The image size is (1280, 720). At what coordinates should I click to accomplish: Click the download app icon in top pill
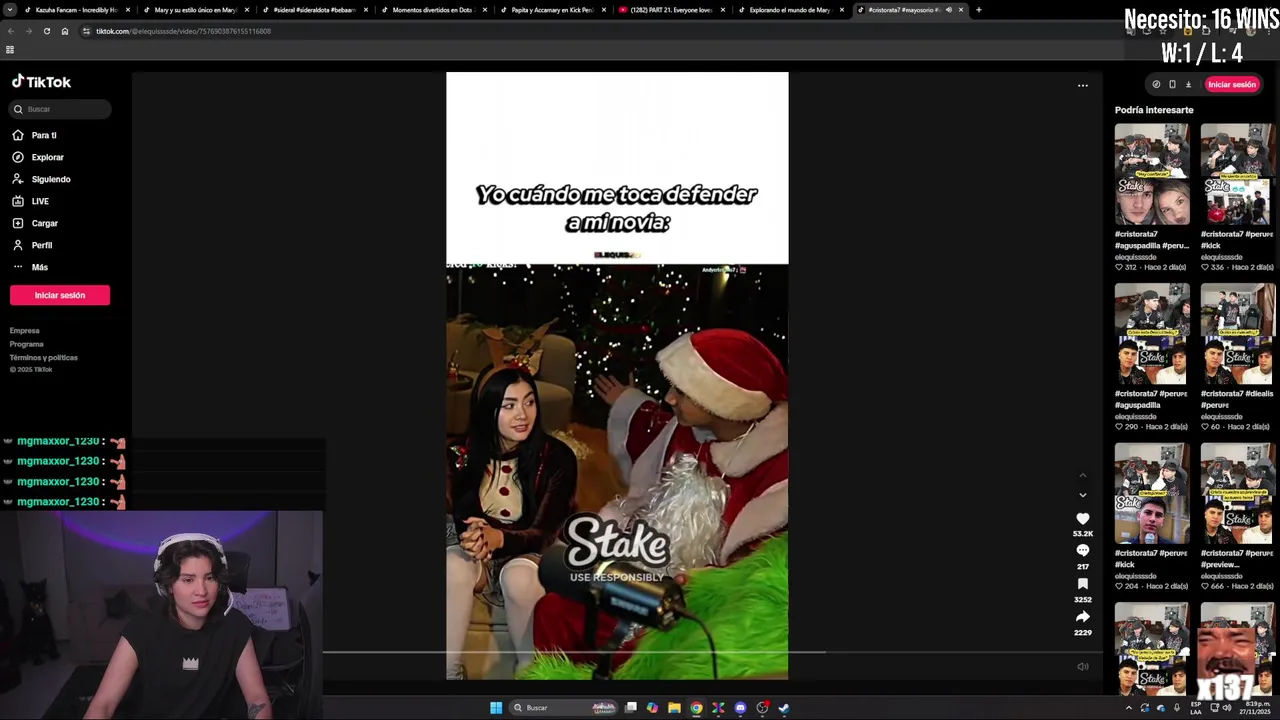coord(1188,84)
